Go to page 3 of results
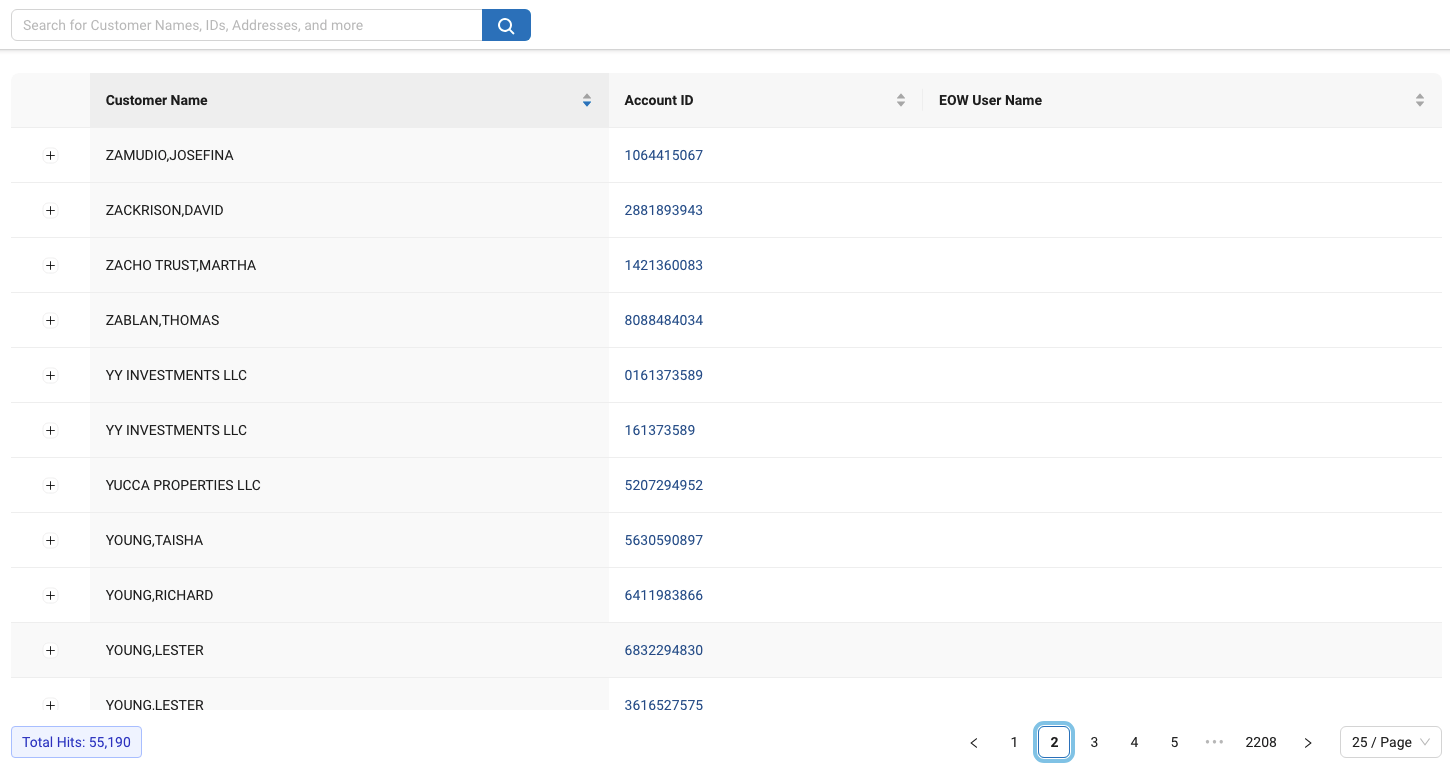 pos(1094,742)
